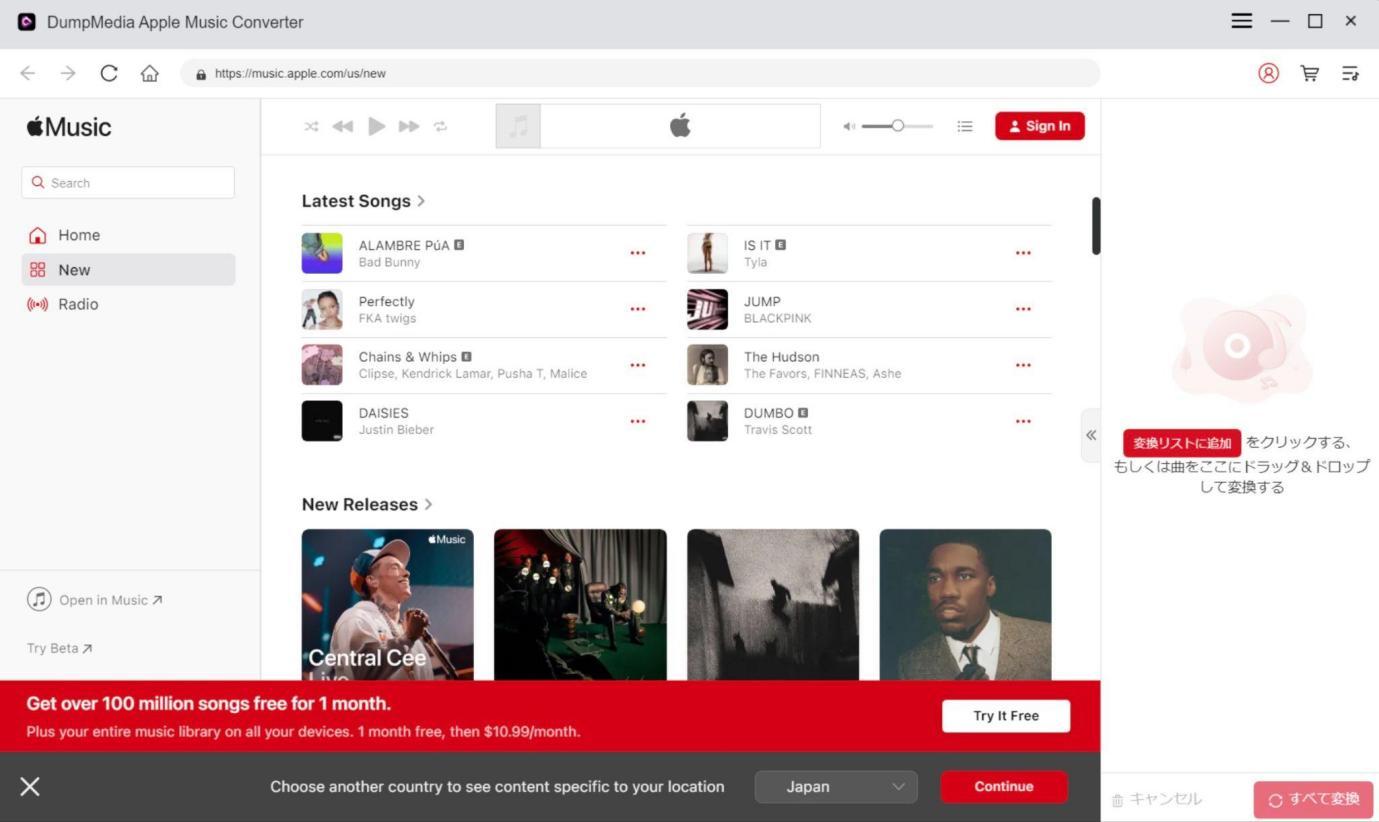1379x822 pixels.
Task: Click the song title DAISIES
Action: pyautogui.click(x=384, y=413)
